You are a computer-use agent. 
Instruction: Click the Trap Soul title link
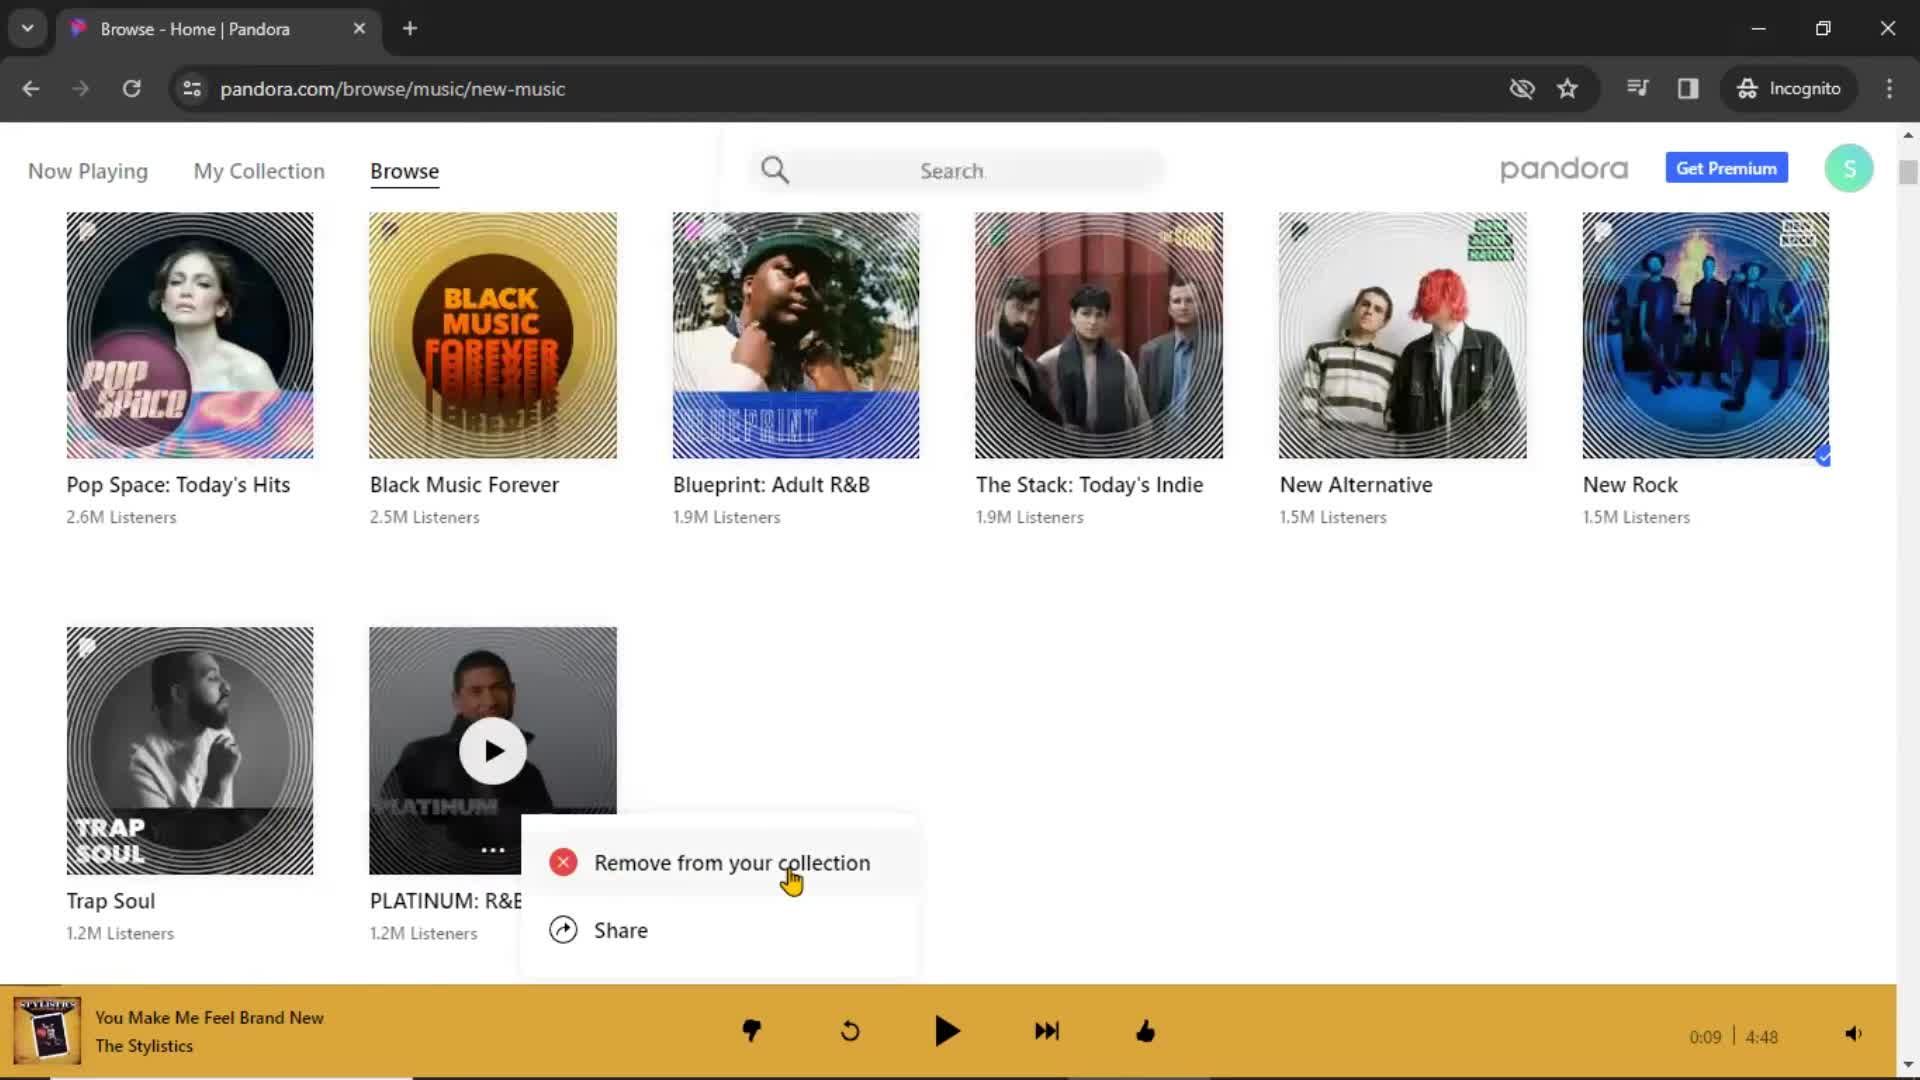[x=111, y=901]
